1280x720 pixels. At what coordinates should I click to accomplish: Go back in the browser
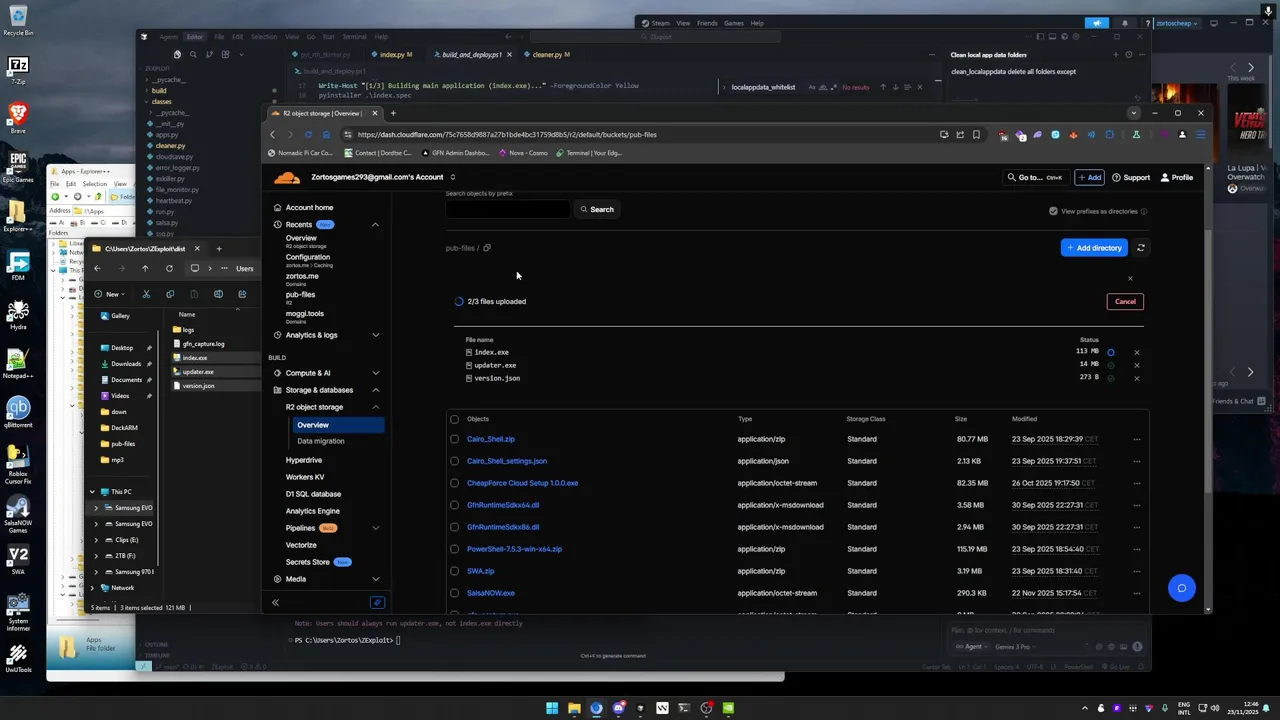(x=272, y=134)
